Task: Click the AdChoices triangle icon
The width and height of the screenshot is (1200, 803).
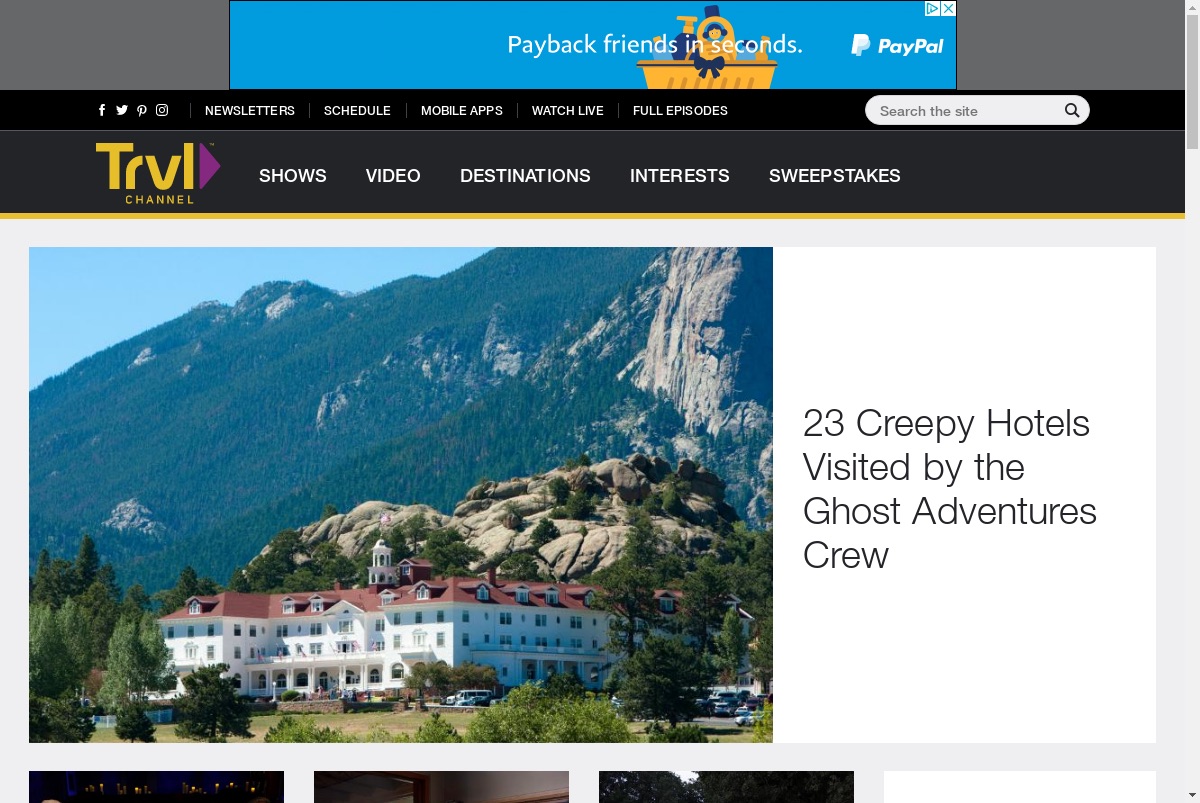Action: point(932,8)
